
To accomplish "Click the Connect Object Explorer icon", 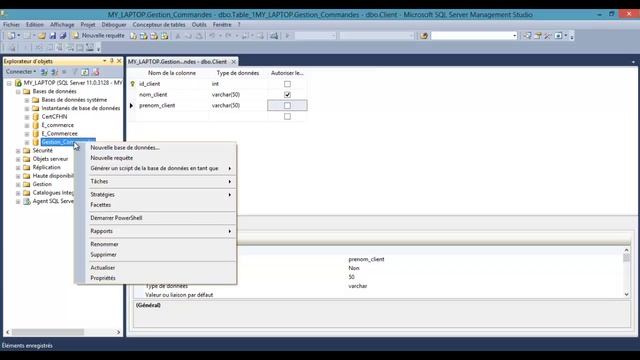I will click(x=44, y=72).
